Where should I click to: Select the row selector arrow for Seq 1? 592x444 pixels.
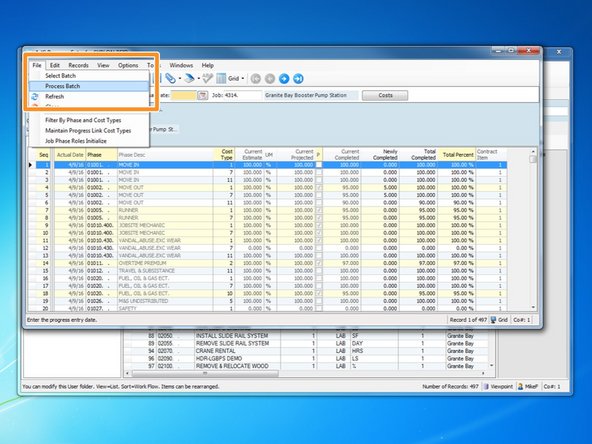click(x=31, y=165)
